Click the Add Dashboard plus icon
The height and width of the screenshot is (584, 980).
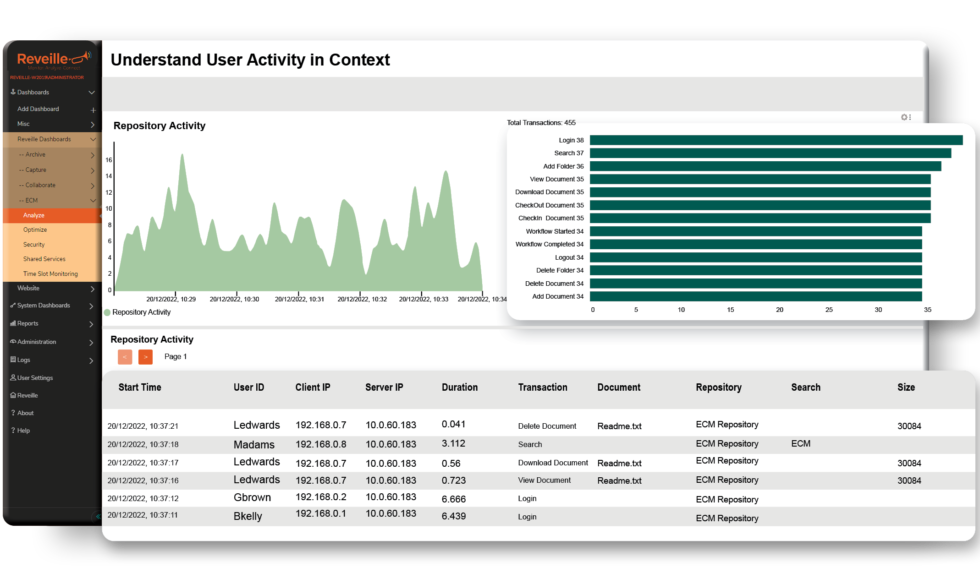[92, 110]
